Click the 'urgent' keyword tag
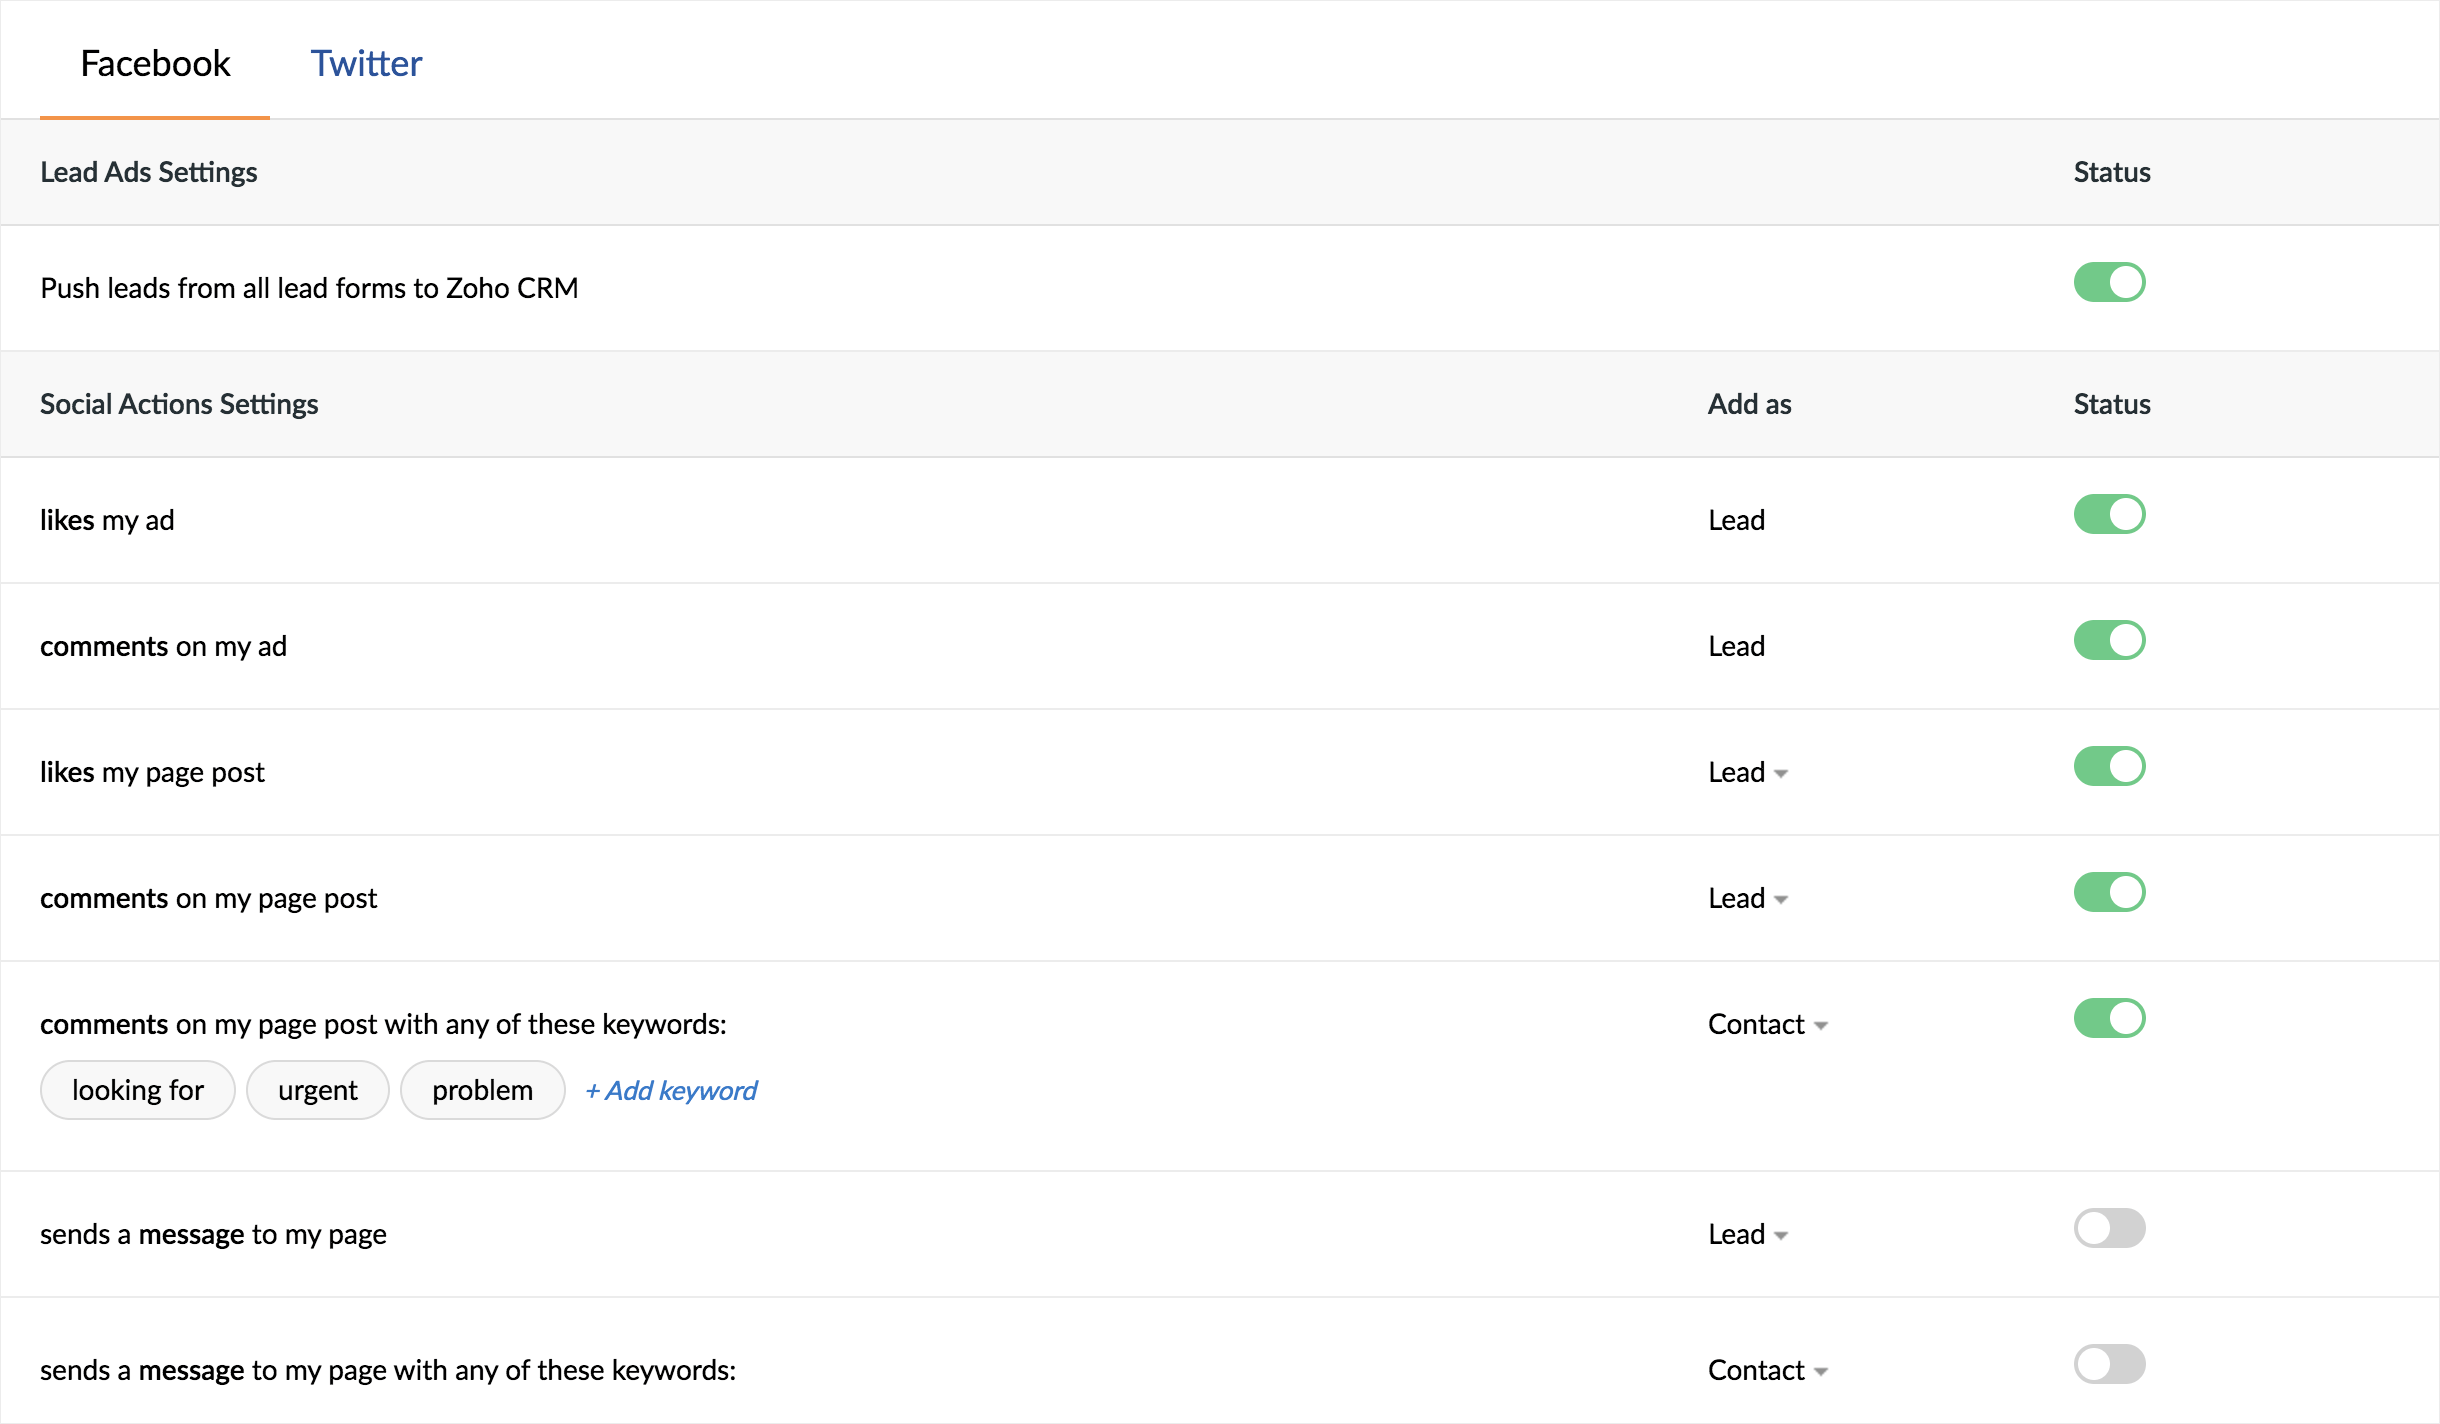The width and height of the screenshot is (2440, 1424). pyautogui.click(x=317, y=1090)
